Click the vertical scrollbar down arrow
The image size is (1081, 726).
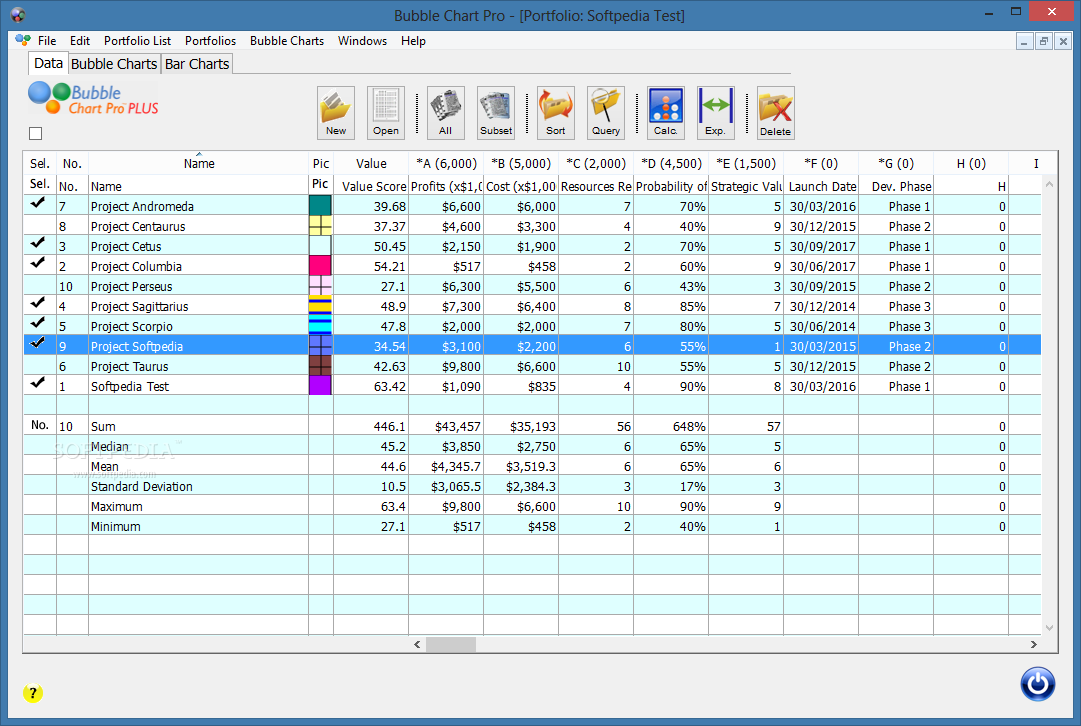[x=1049, y=627]
